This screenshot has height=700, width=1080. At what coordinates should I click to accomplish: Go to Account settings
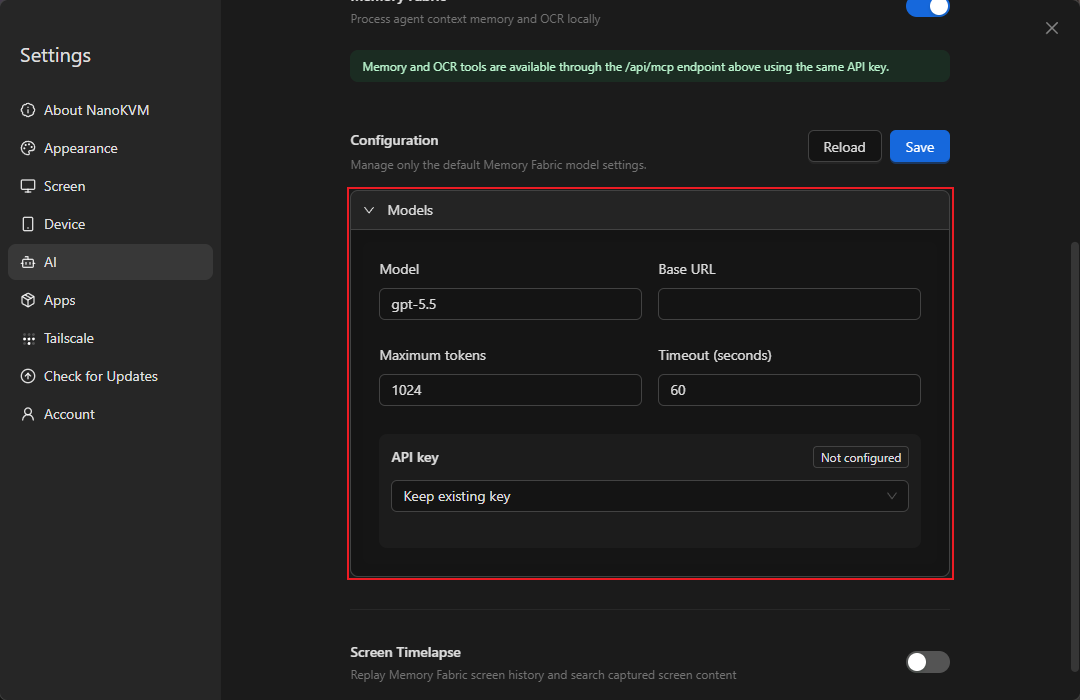[110, 414]
